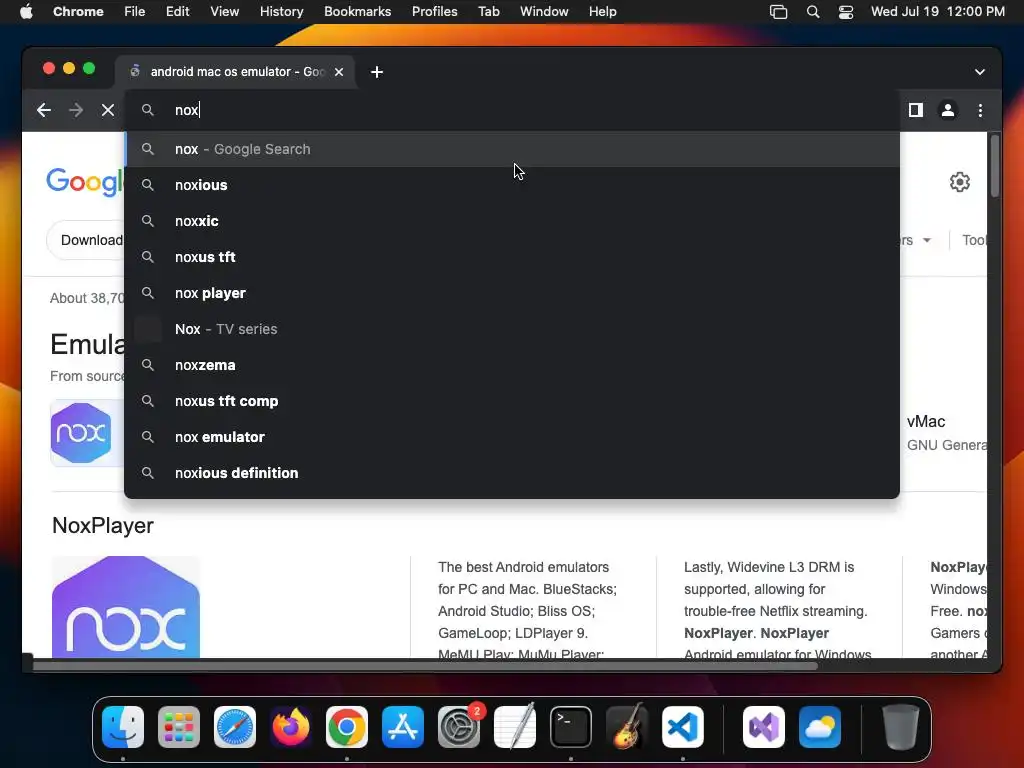Click Chrome icon in the Dock
1024x768 pixels.
point(347,727)
